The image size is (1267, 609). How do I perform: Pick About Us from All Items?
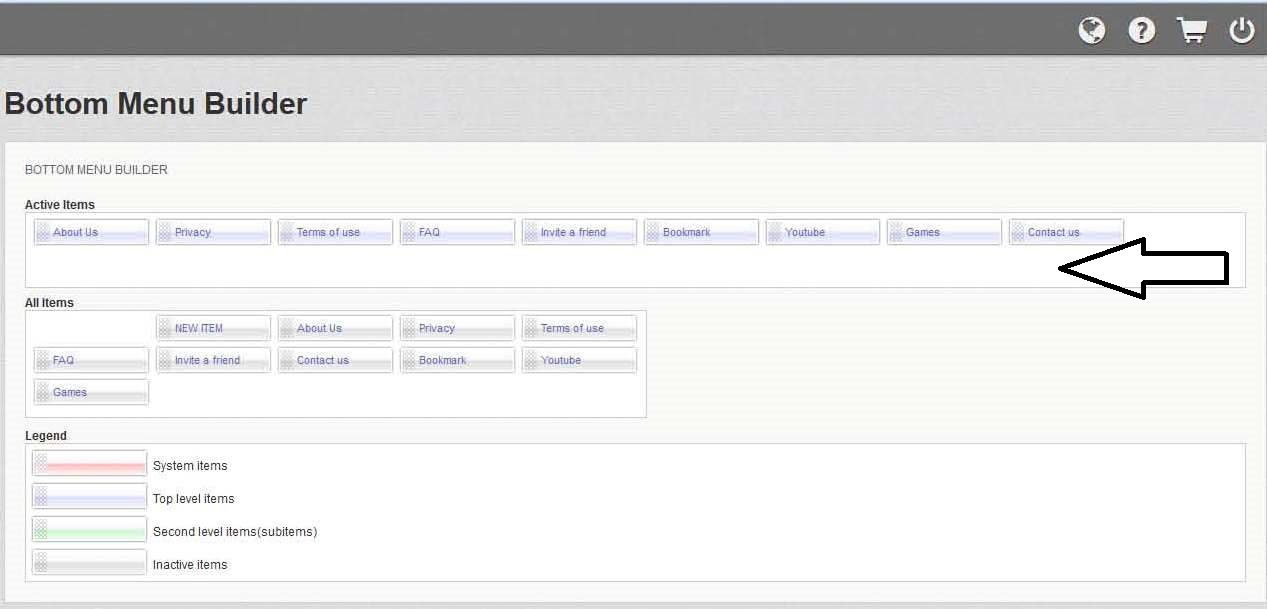pos(335,328)
